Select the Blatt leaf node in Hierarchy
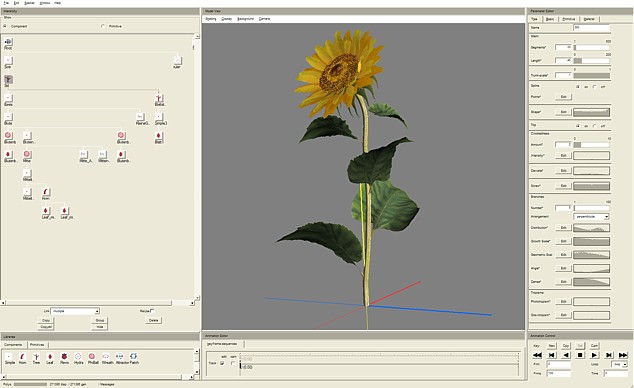634x388 pixels. pos(158,137)
